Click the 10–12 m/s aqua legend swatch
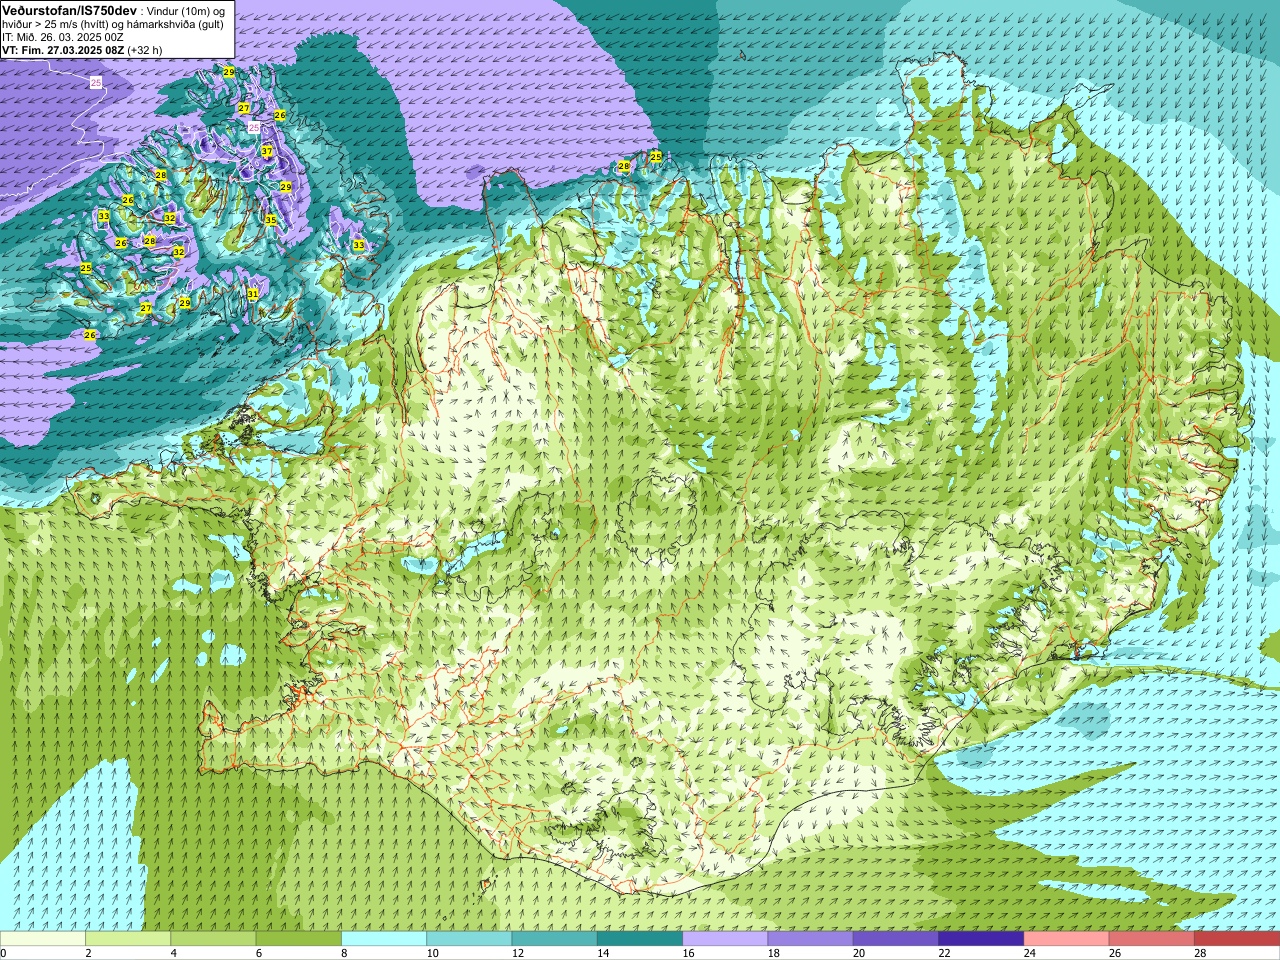The image size is (1280, 960). click(469, 939)
